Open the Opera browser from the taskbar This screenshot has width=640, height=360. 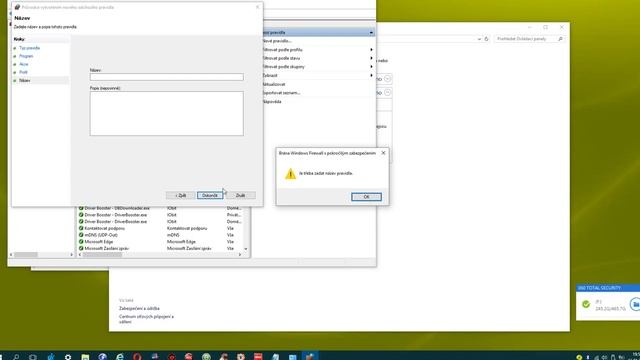pyautogui.click(x=137, y=357)
